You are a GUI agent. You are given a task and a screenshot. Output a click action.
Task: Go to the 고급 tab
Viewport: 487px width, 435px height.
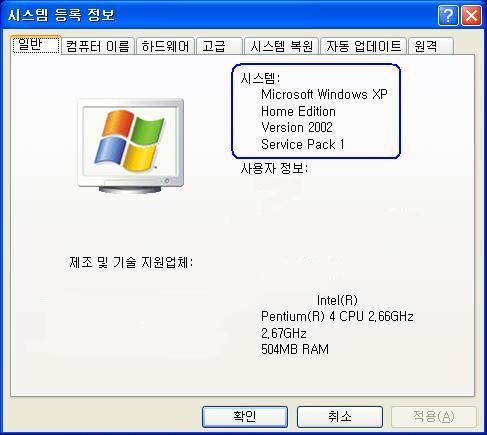click(x=219, y=46)
